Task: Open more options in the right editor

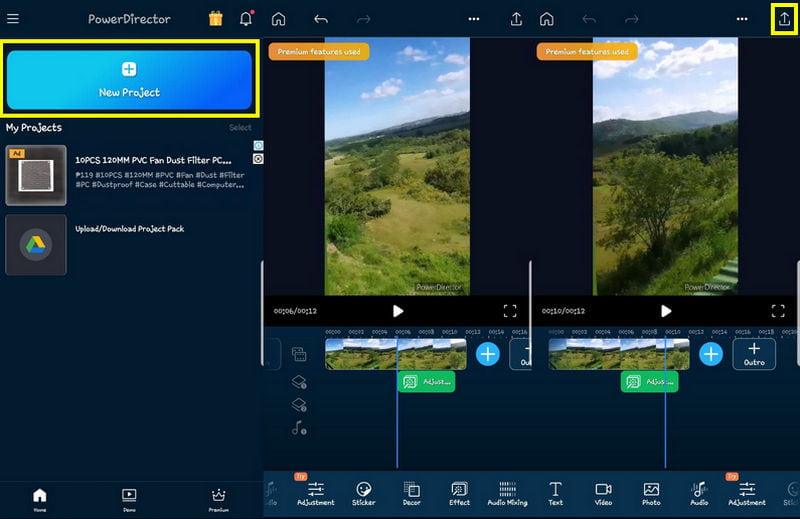Action: (742, 19)
